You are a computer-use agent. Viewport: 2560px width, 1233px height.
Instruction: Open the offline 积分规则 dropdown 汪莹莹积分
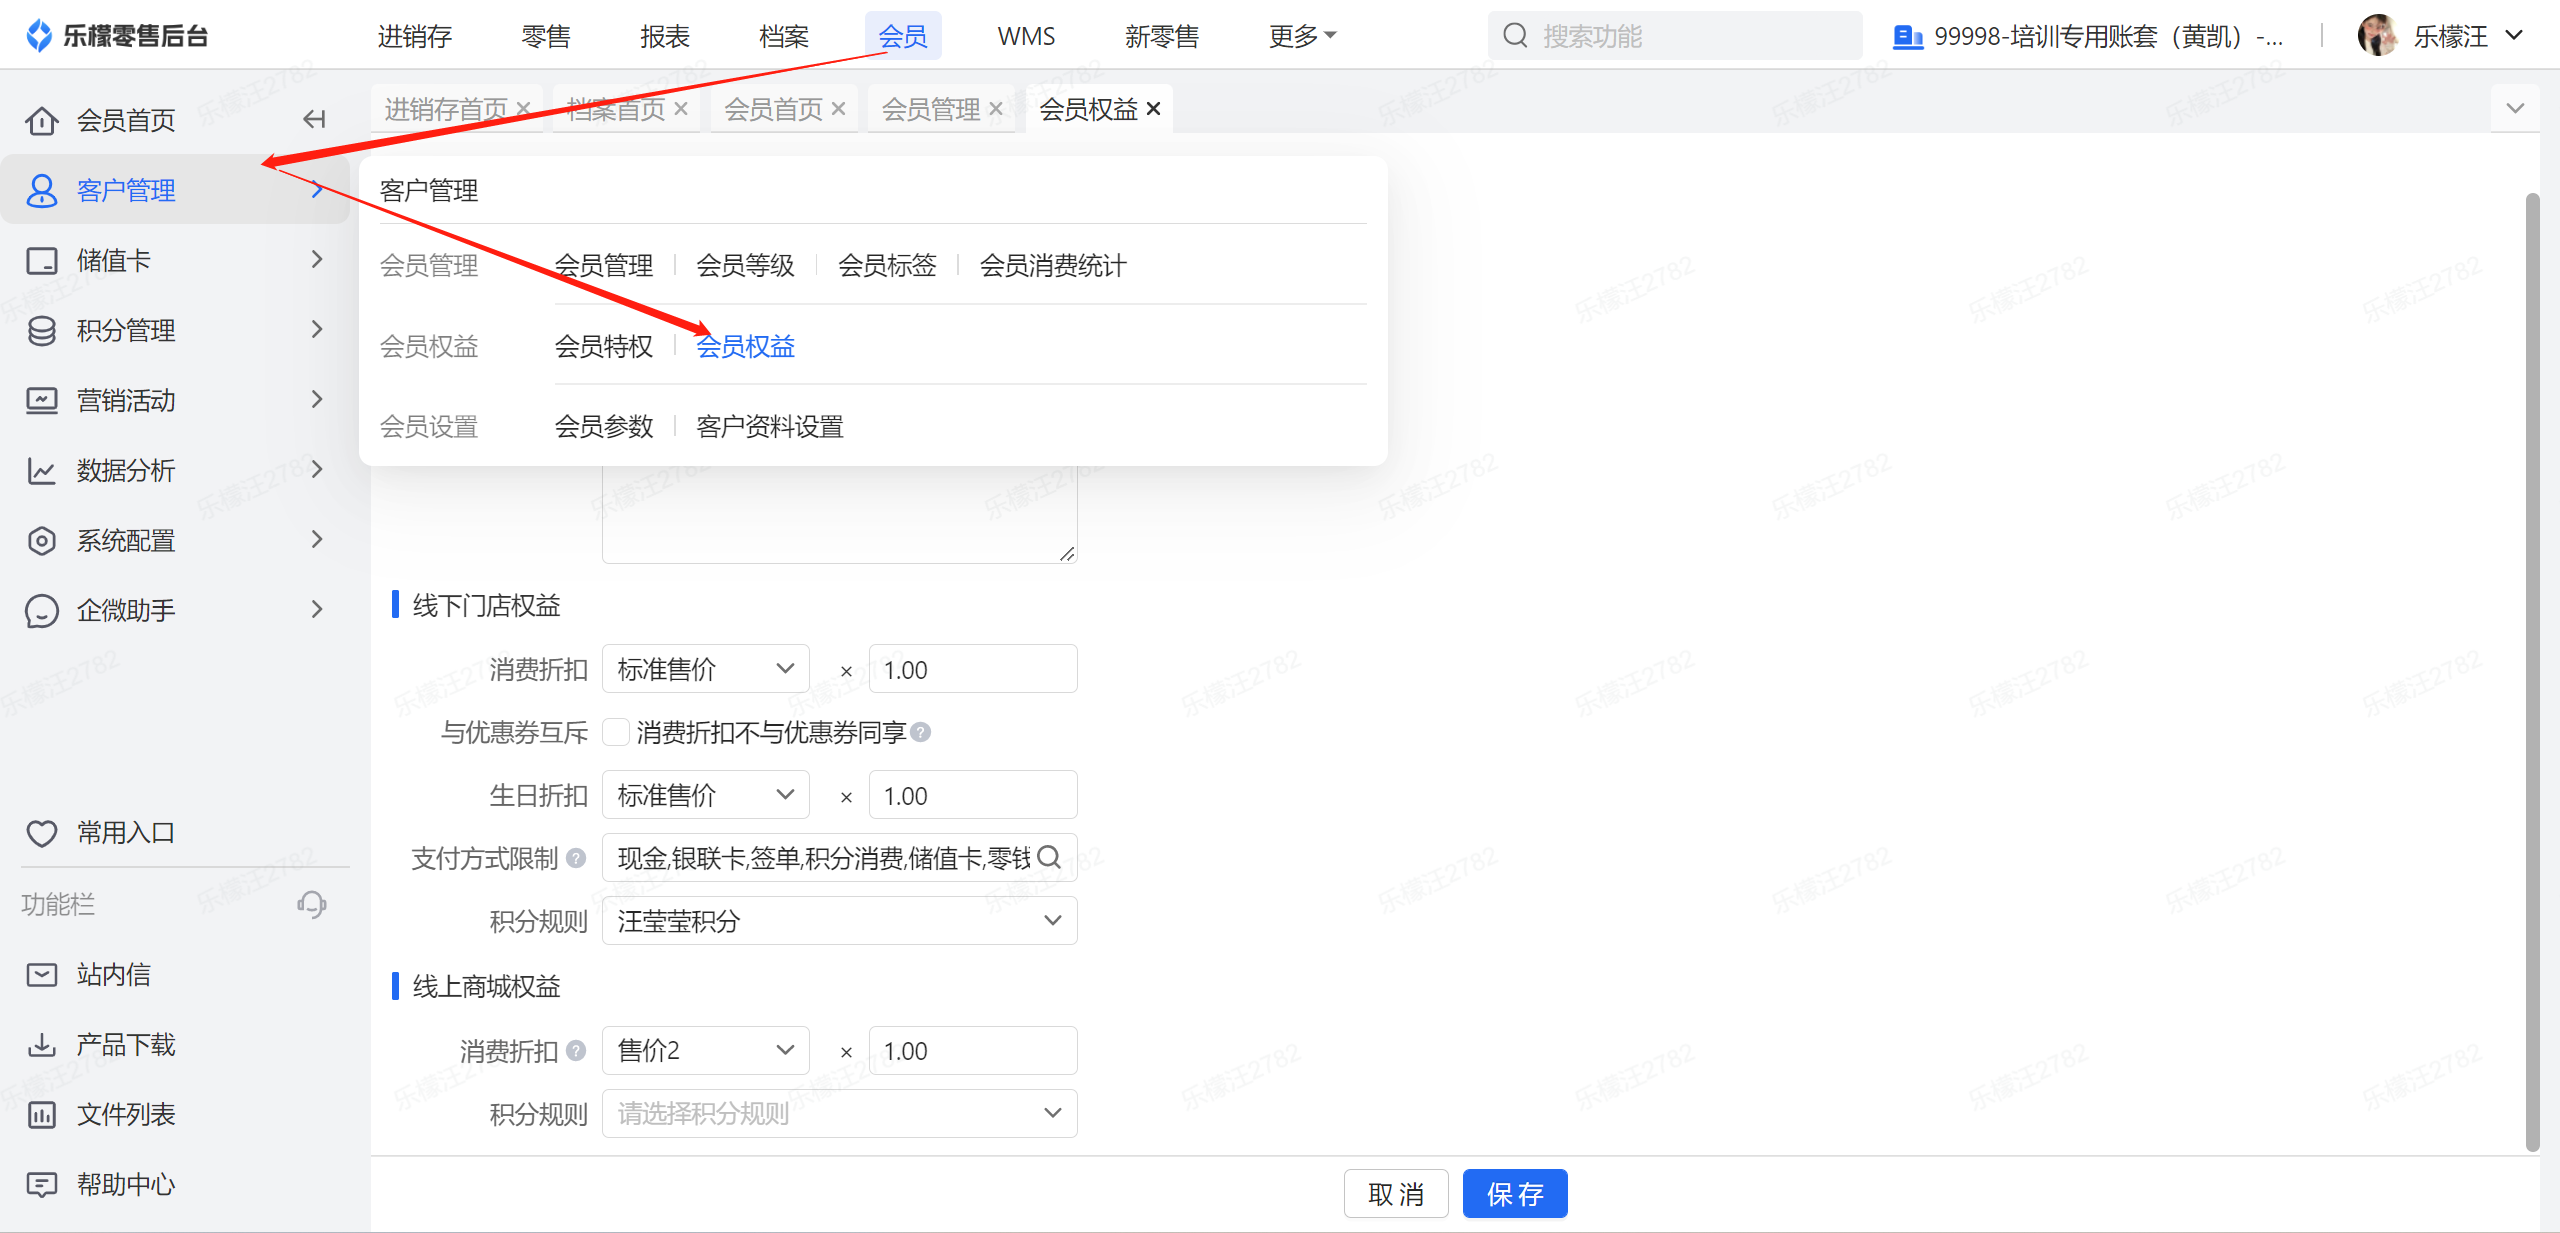(839, 920)
